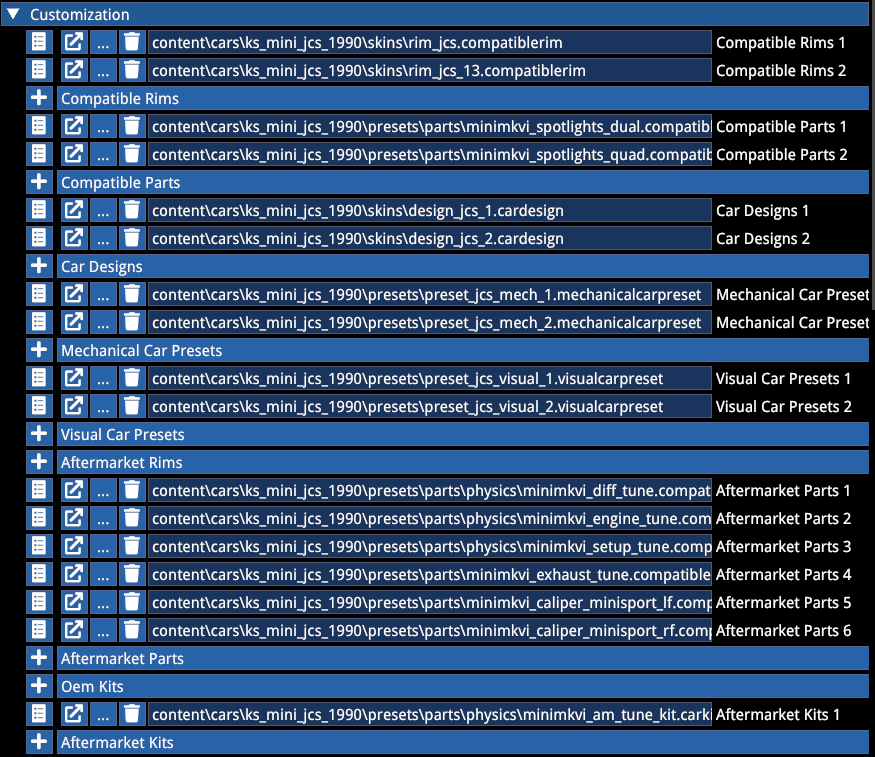This screenshot has height=757, width=875.
Task: Delete the Aftermarket Kits 1 entry
Action: pos(132,713)
